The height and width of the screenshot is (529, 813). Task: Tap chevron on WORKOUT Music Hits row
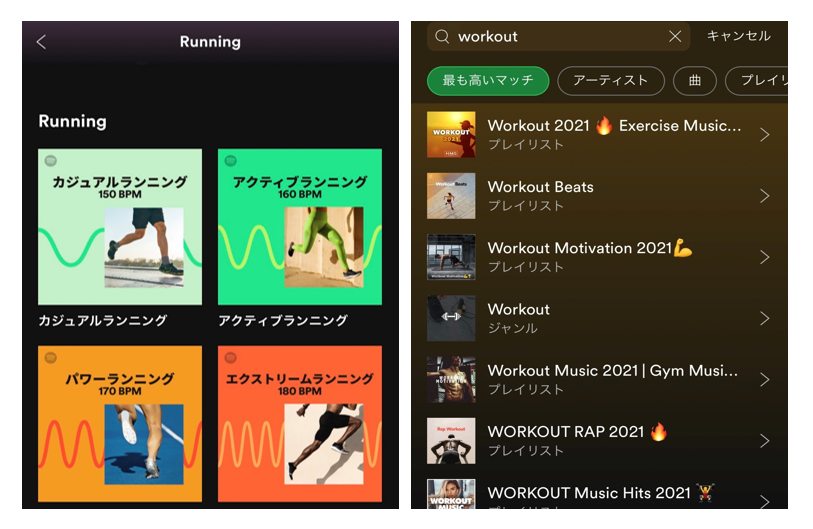[764, 501]
